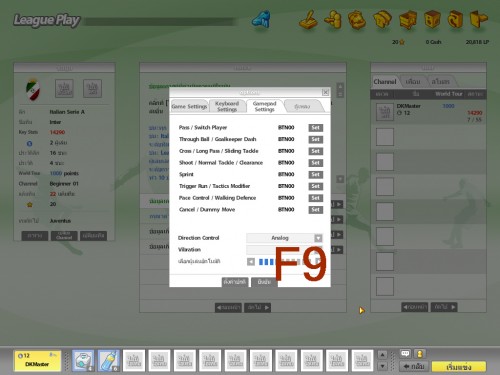
Task: Click Set for Through Ball / Goalkeeper Dash
Action: (315, 139)
